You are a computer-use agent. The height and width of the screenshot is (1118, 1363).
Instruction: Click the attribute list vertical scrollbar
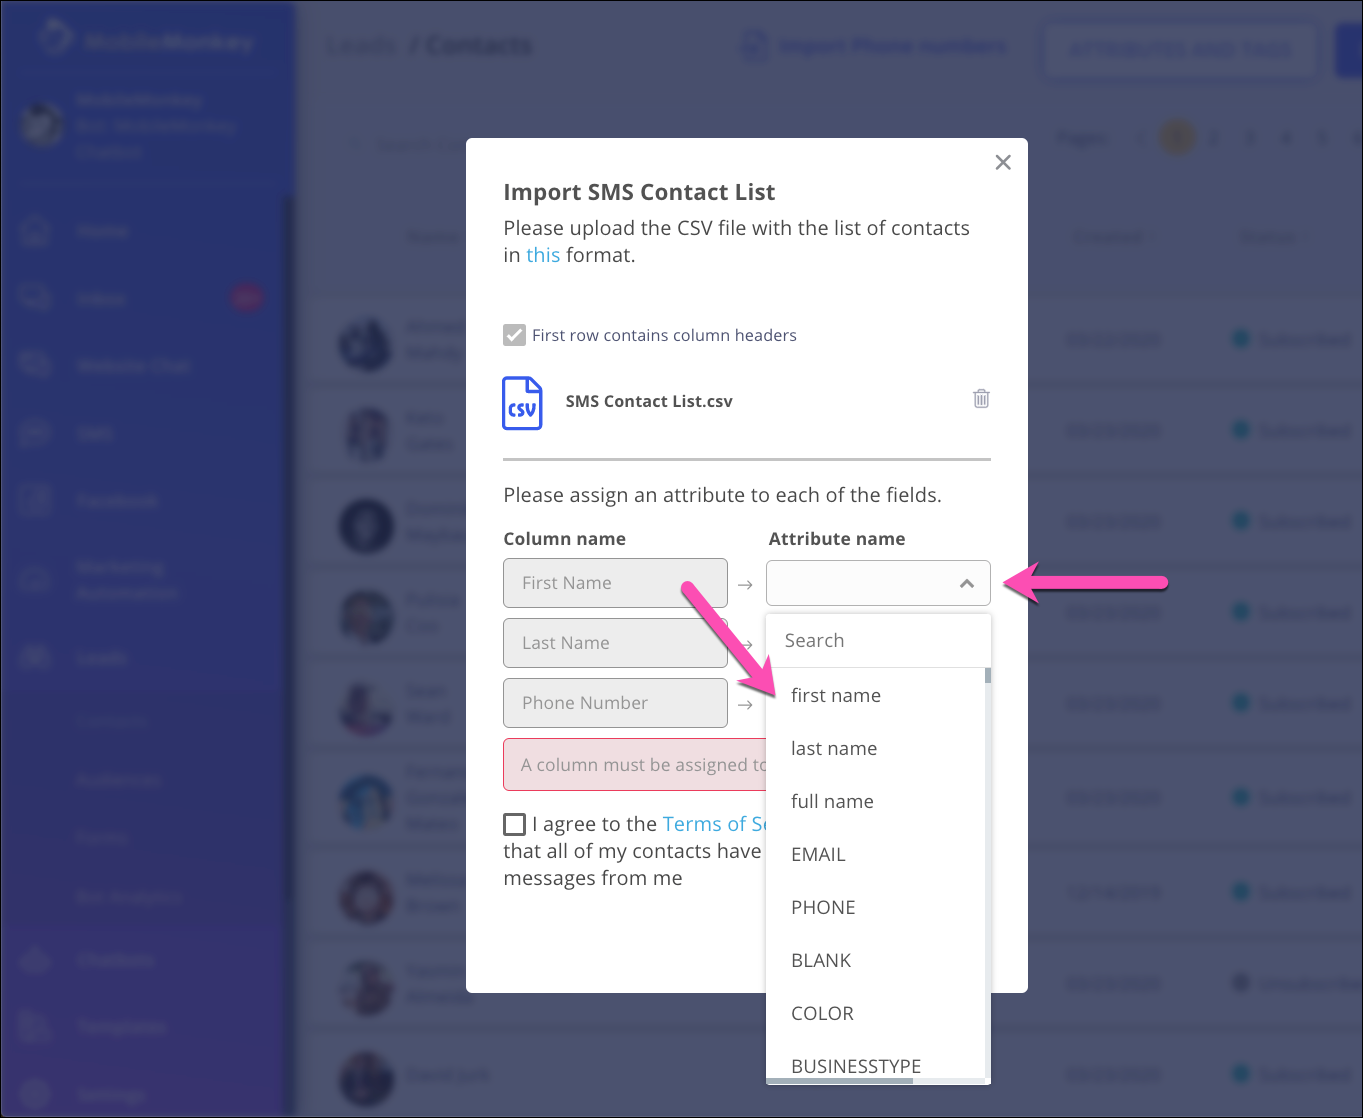point(988,870)
